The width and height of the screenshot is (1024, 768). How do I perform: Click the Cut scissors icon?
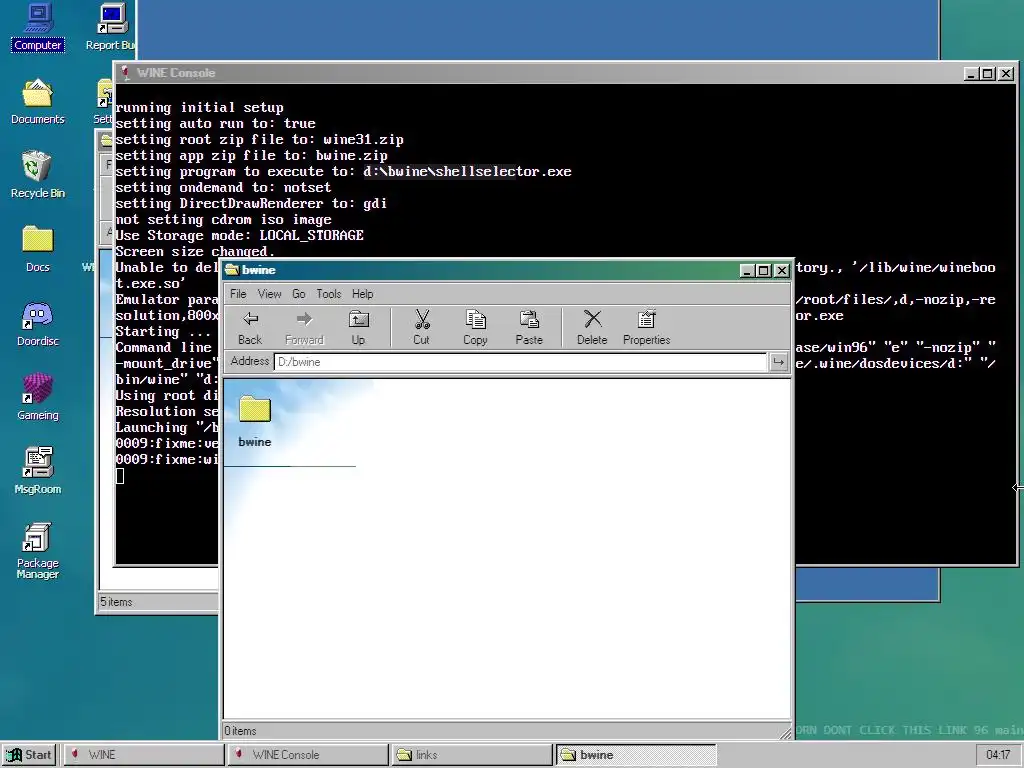tap(422, 327)
